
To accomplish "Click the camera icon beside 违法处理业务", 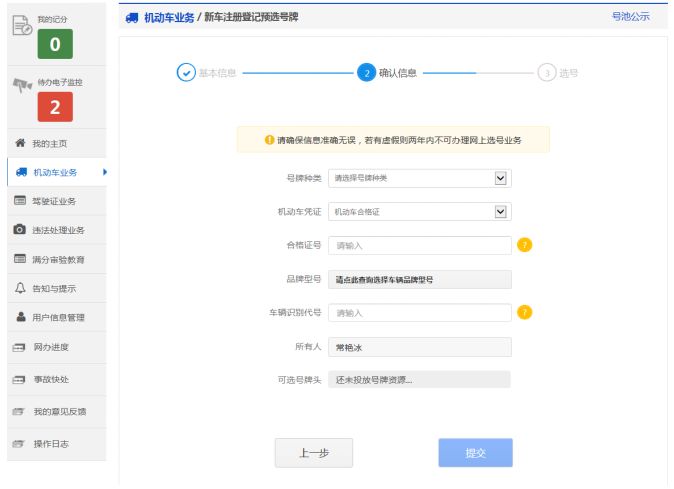I will point(19,229).
